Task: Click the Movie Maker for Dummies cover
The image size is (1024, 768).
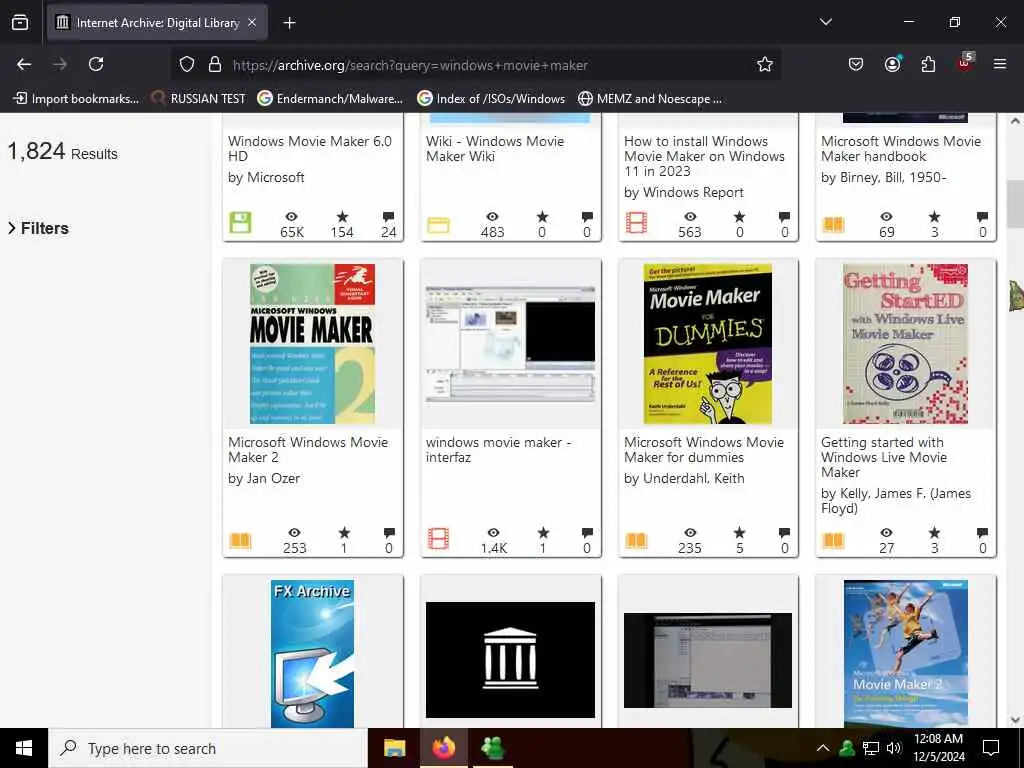Action: click(707, 344)
